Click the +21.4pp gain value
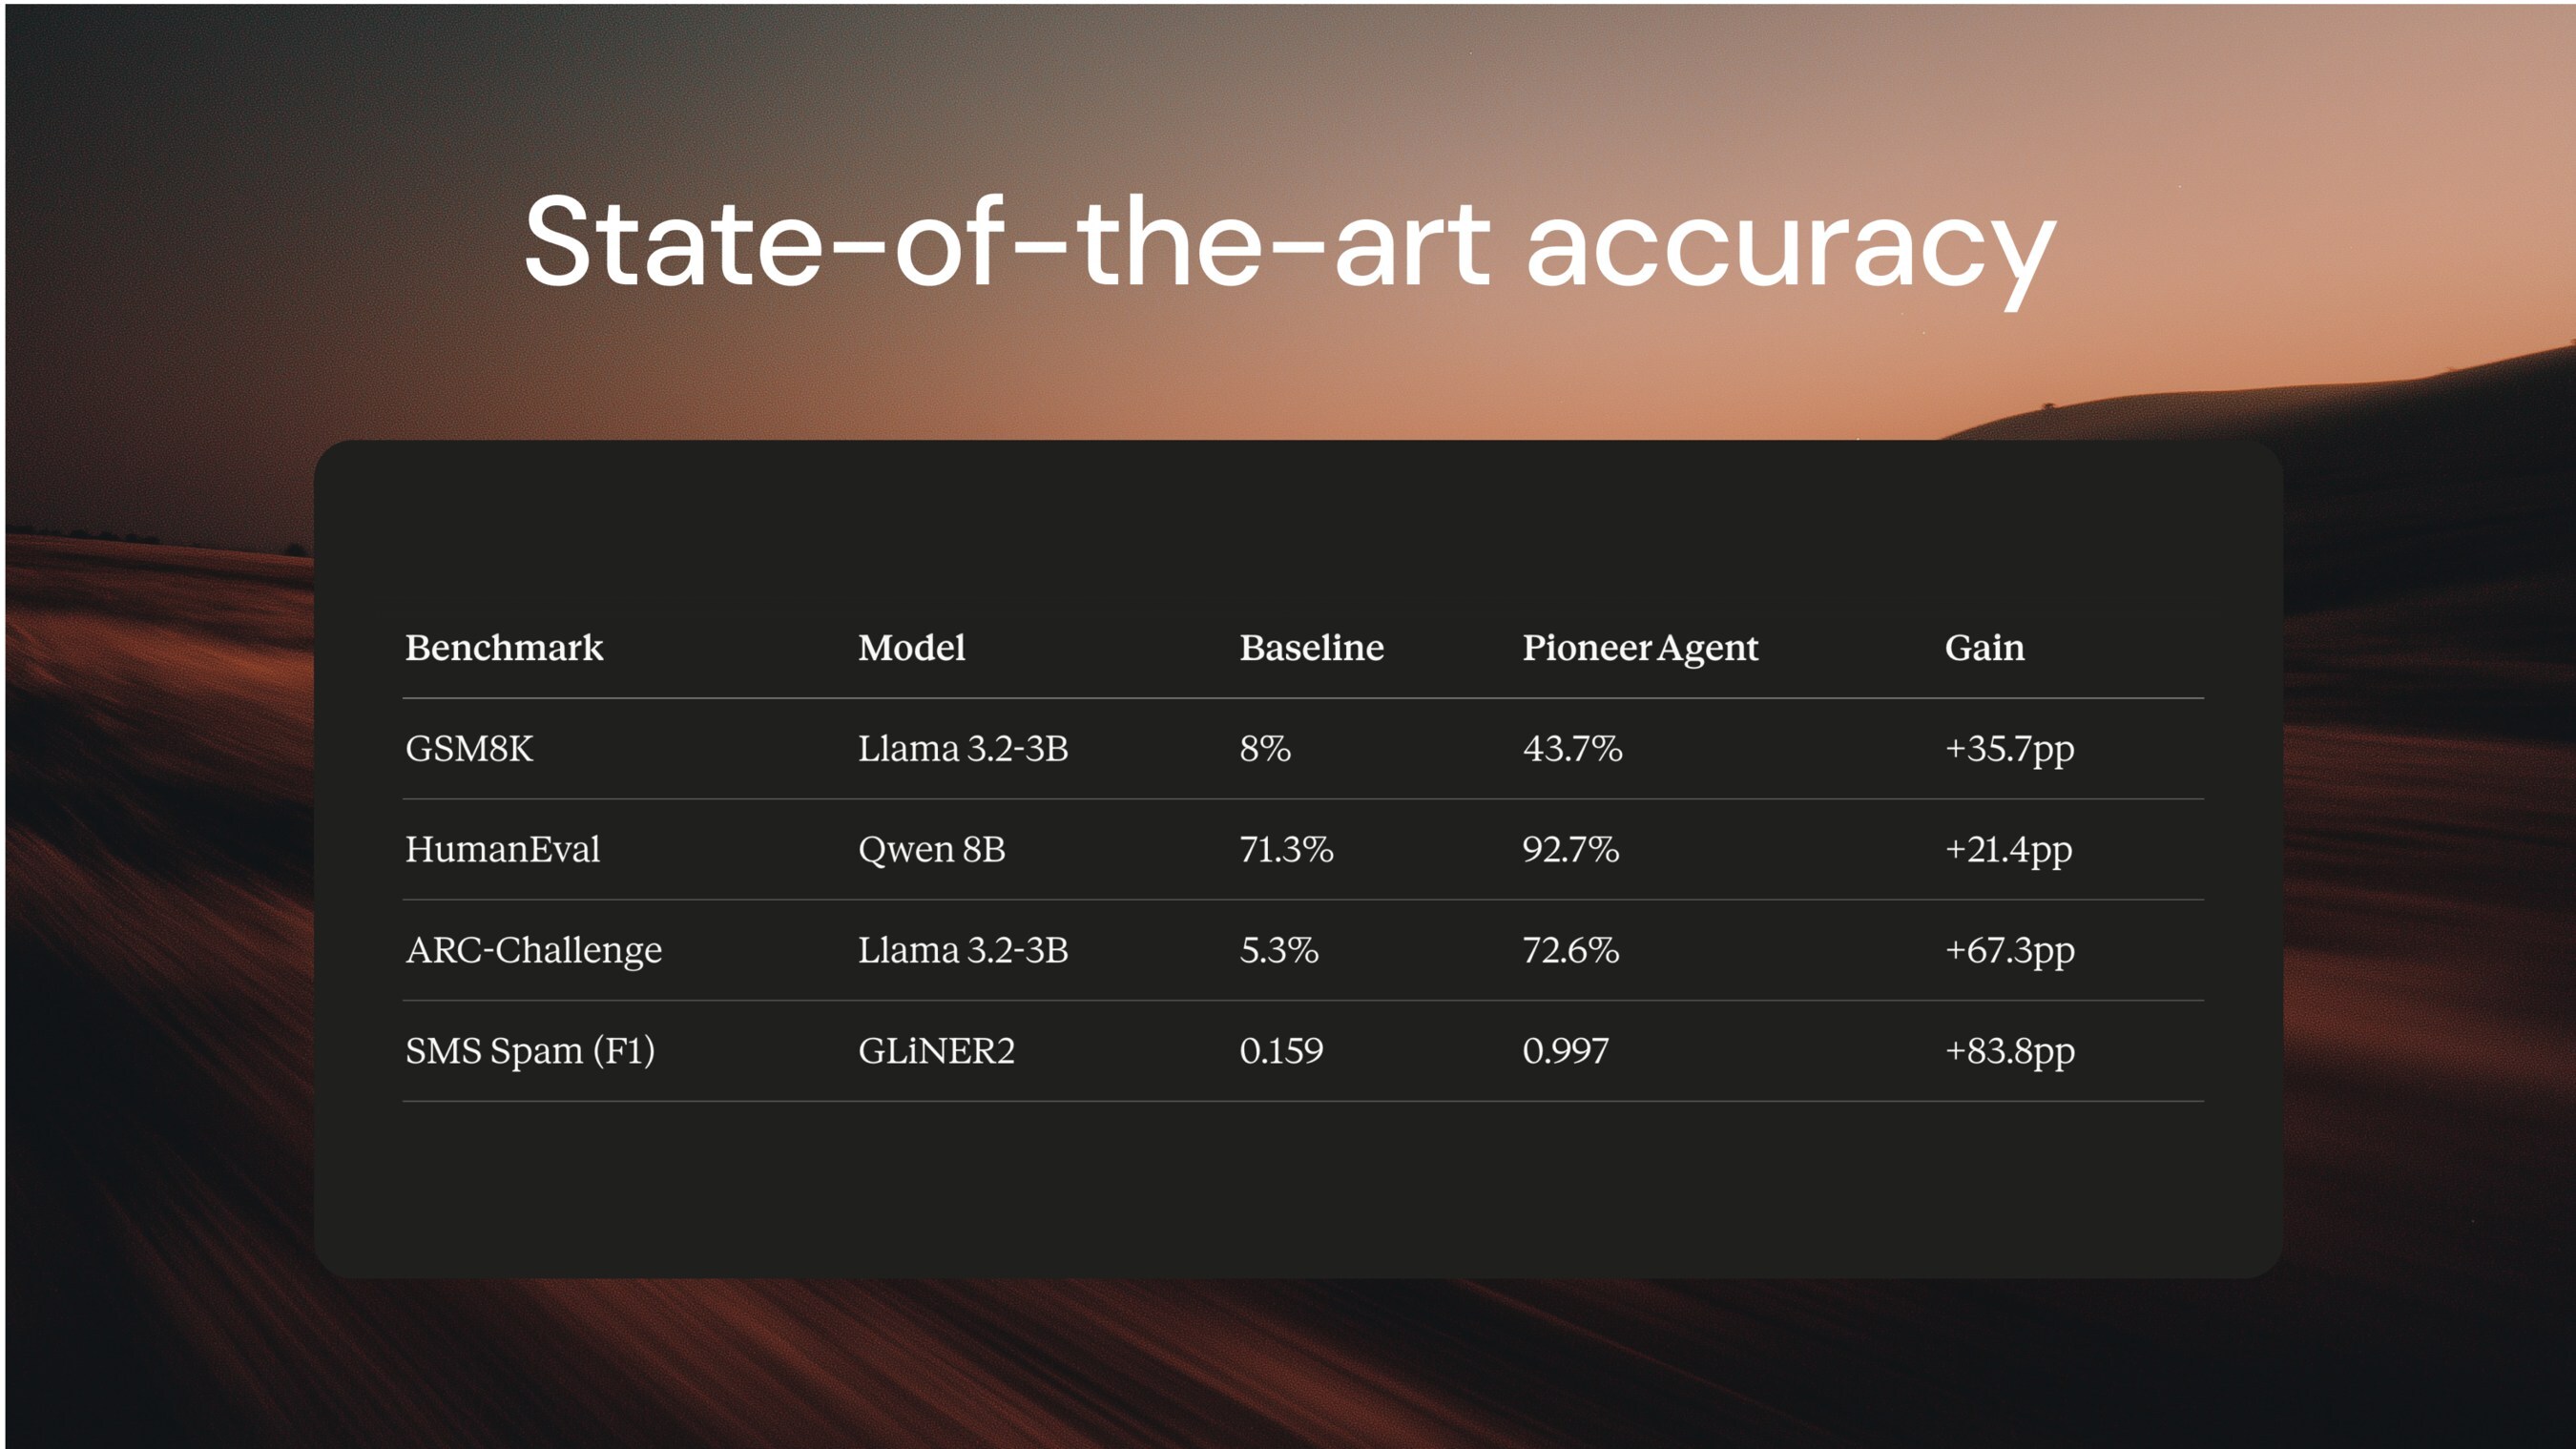This screenshot has height=1449, width=2576. pyautogui.click(x=2008, y=850)
